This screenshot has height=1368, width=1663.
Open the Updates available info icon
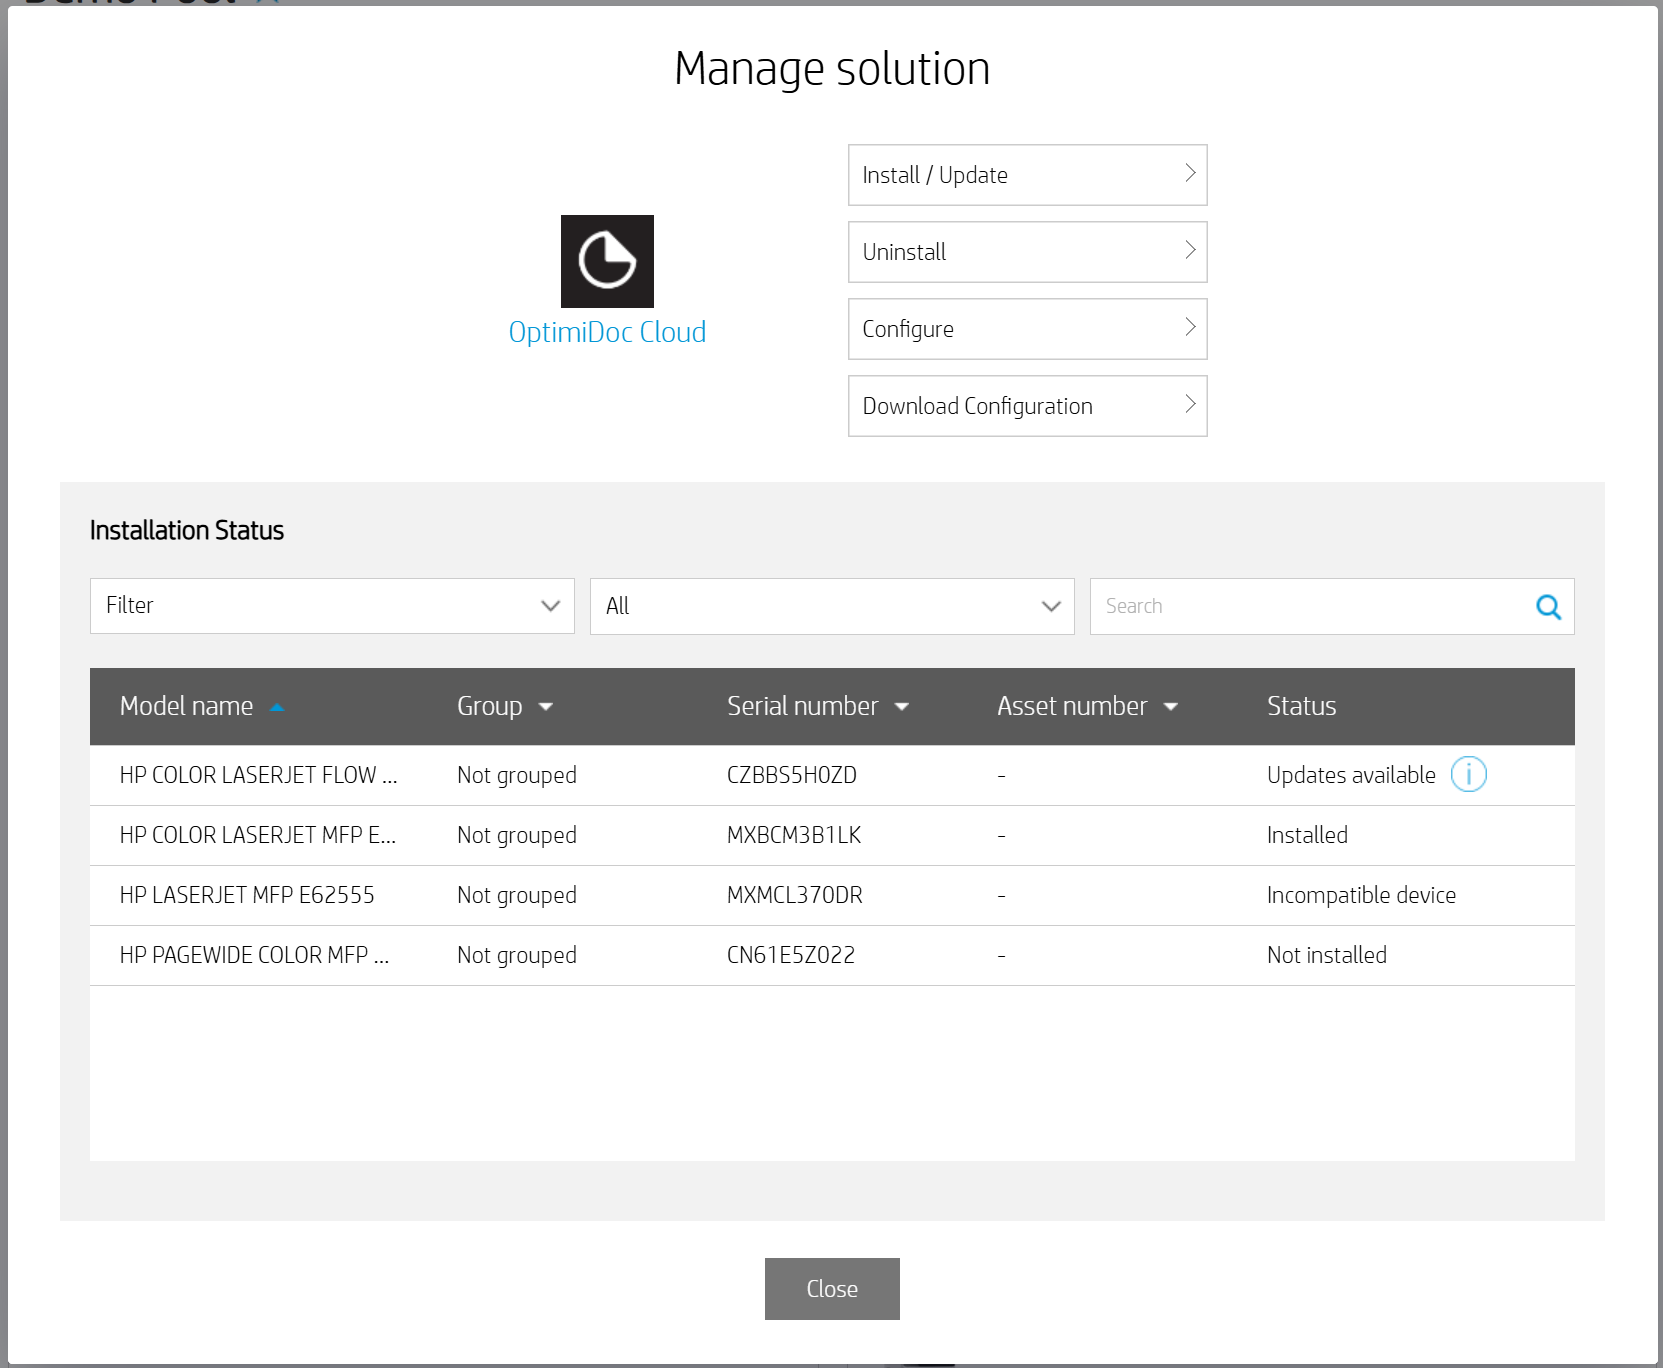pyautogui.click(x=1468, y=774)
